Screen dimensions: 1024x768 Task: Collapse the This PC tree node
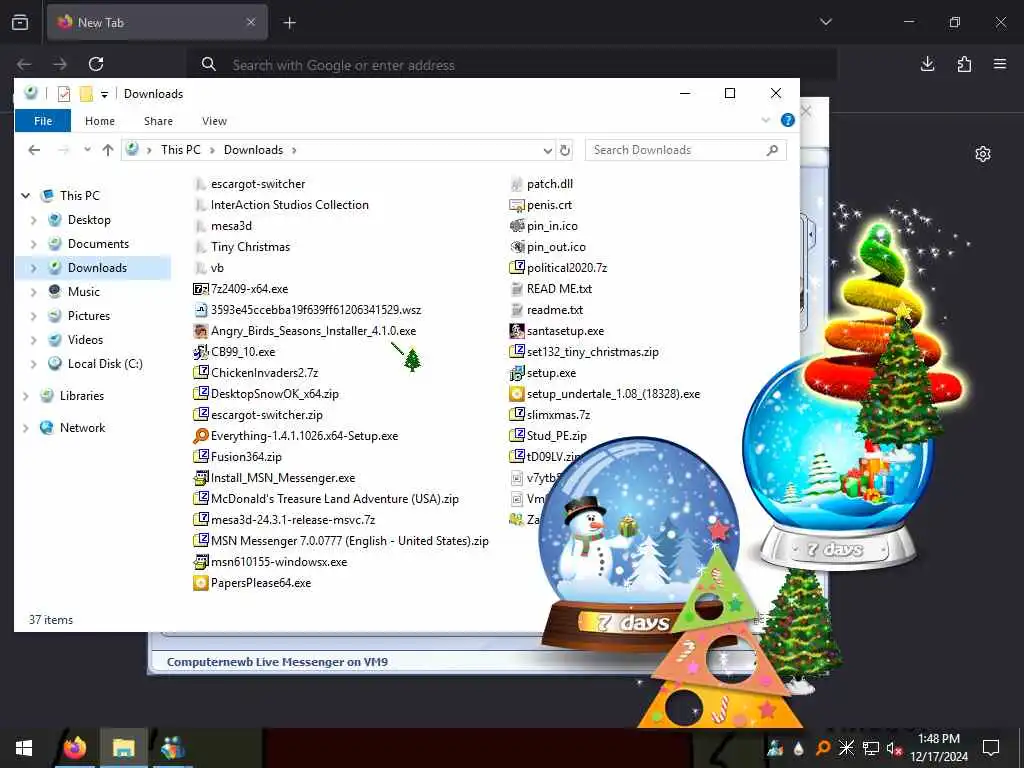point(25,195)
